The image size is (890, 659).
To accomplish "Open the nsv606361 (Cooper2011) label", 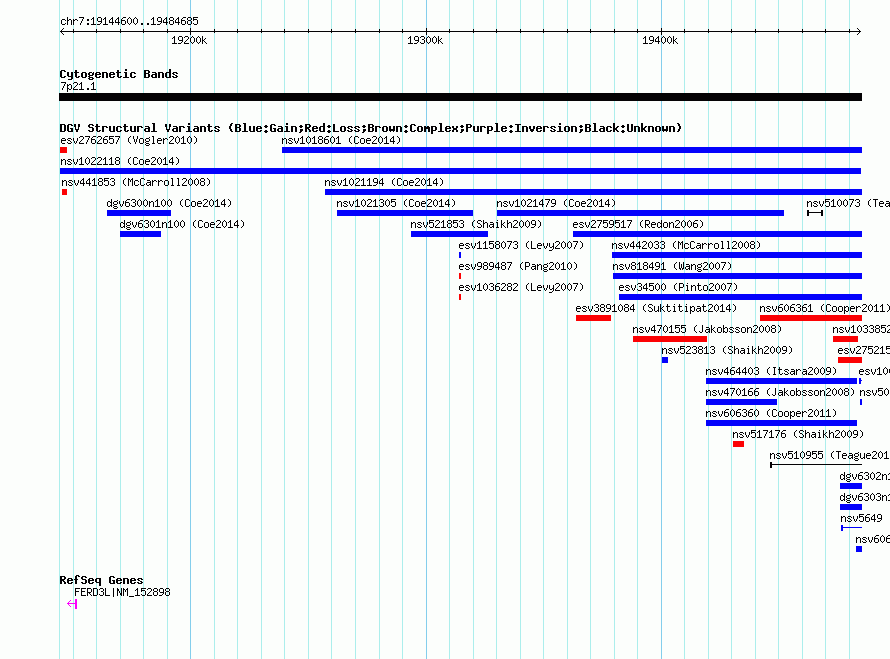I will click(824, 308).
